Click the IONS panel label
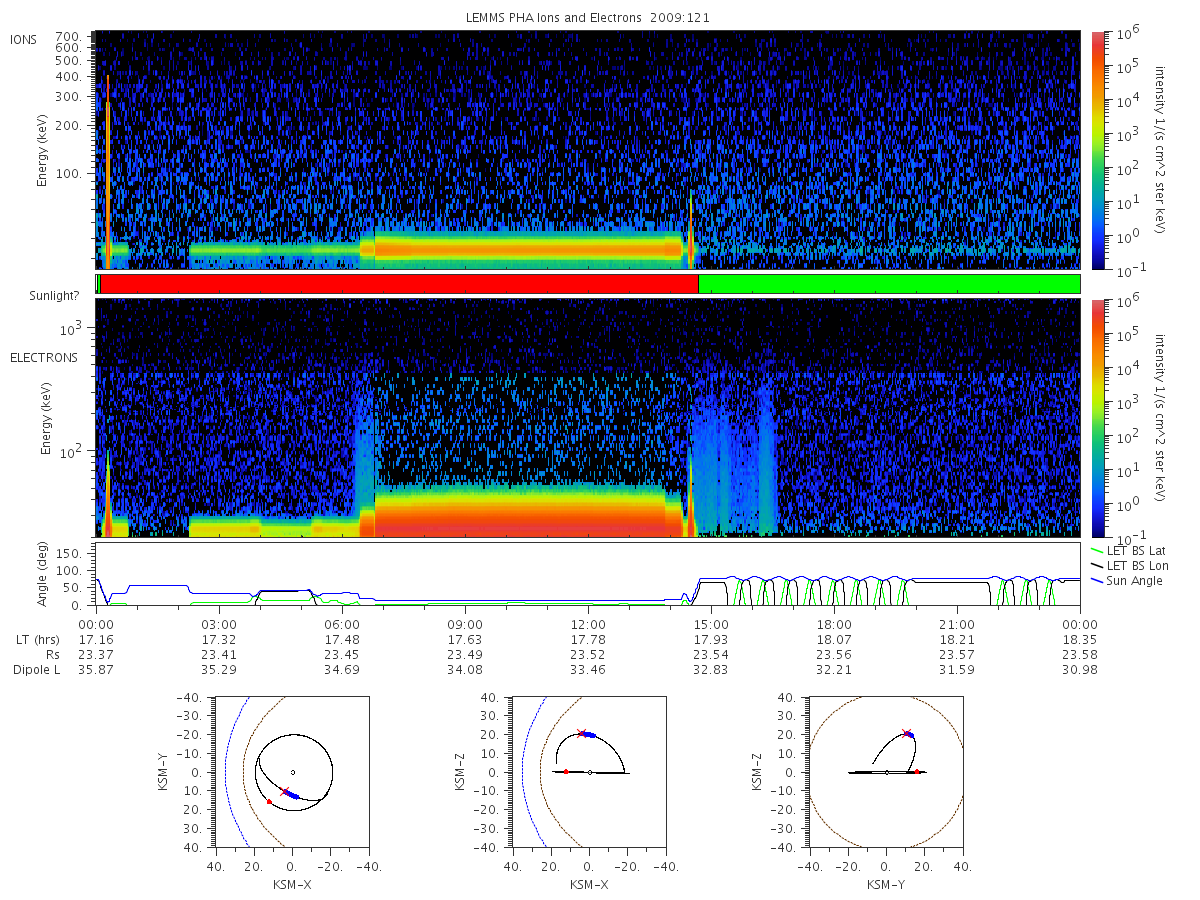 pyautogui.click(x=24, y=39)
